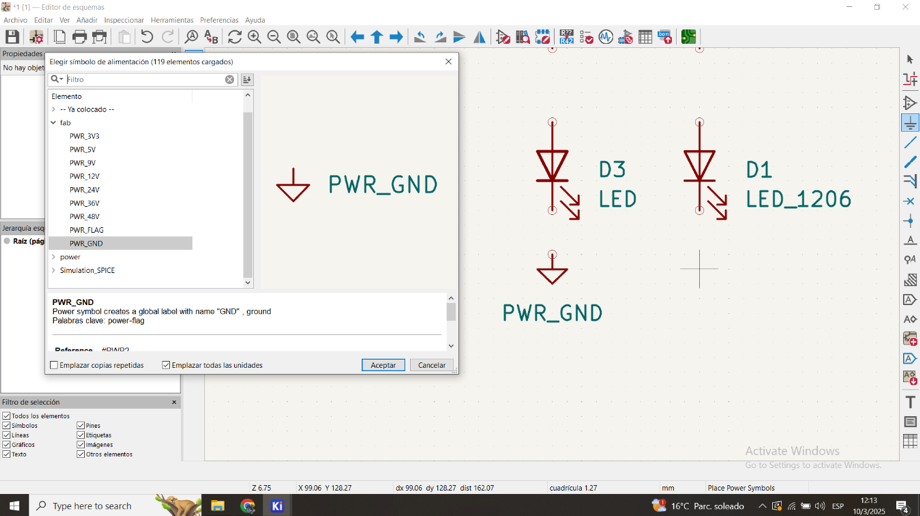Toggle Emplazar copias repetidas checkbox
The height and width of the screenshot is (516, 920).
coord(54,365)
